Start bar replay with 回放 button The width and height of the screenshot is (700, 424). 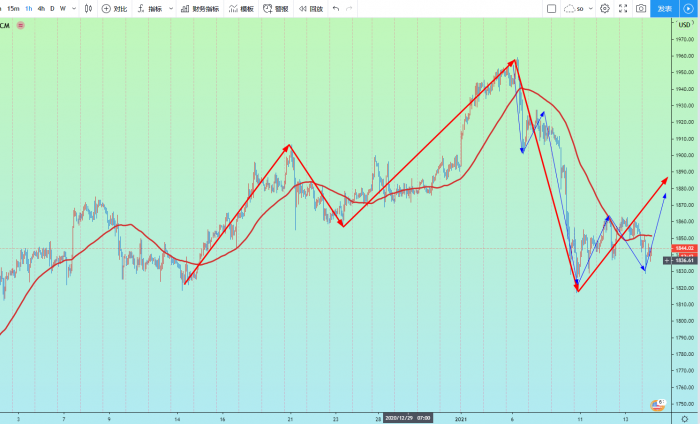coord(310,8)
